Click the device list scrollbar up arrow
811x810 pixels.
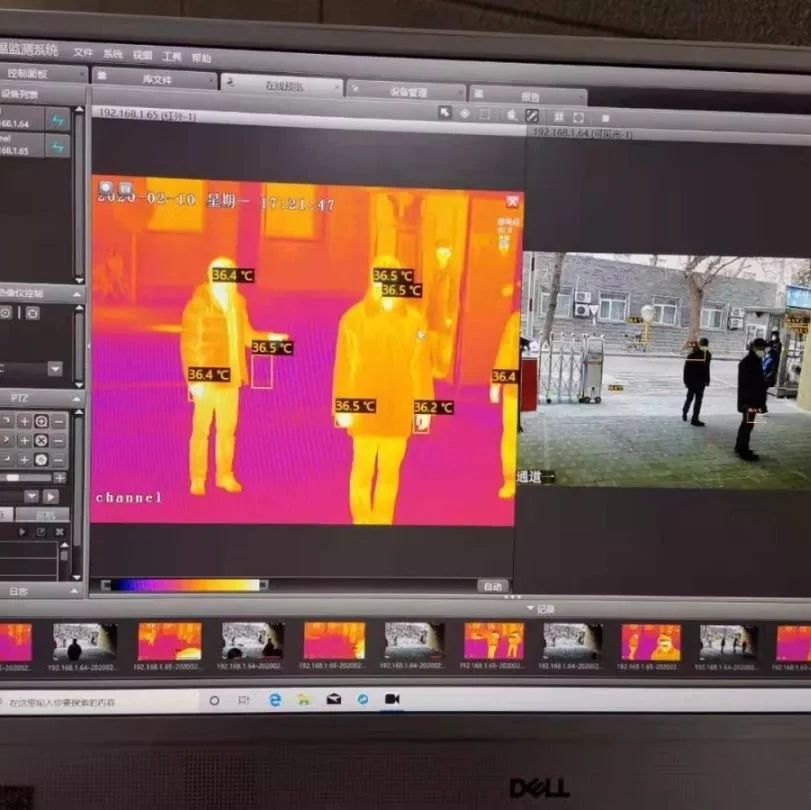point(79,109)
